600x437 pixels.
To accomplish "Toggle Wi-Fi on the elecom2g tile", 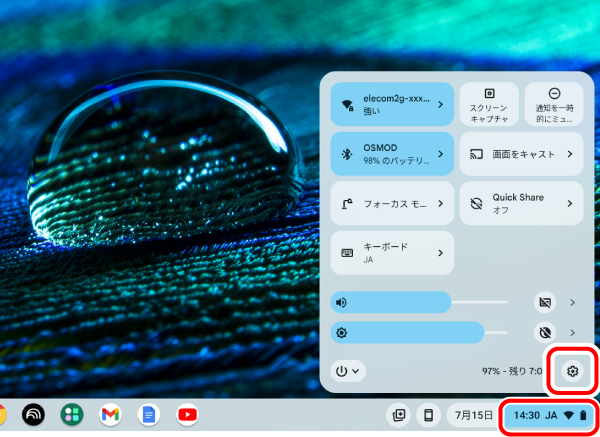I will click(x=348, y=105).
